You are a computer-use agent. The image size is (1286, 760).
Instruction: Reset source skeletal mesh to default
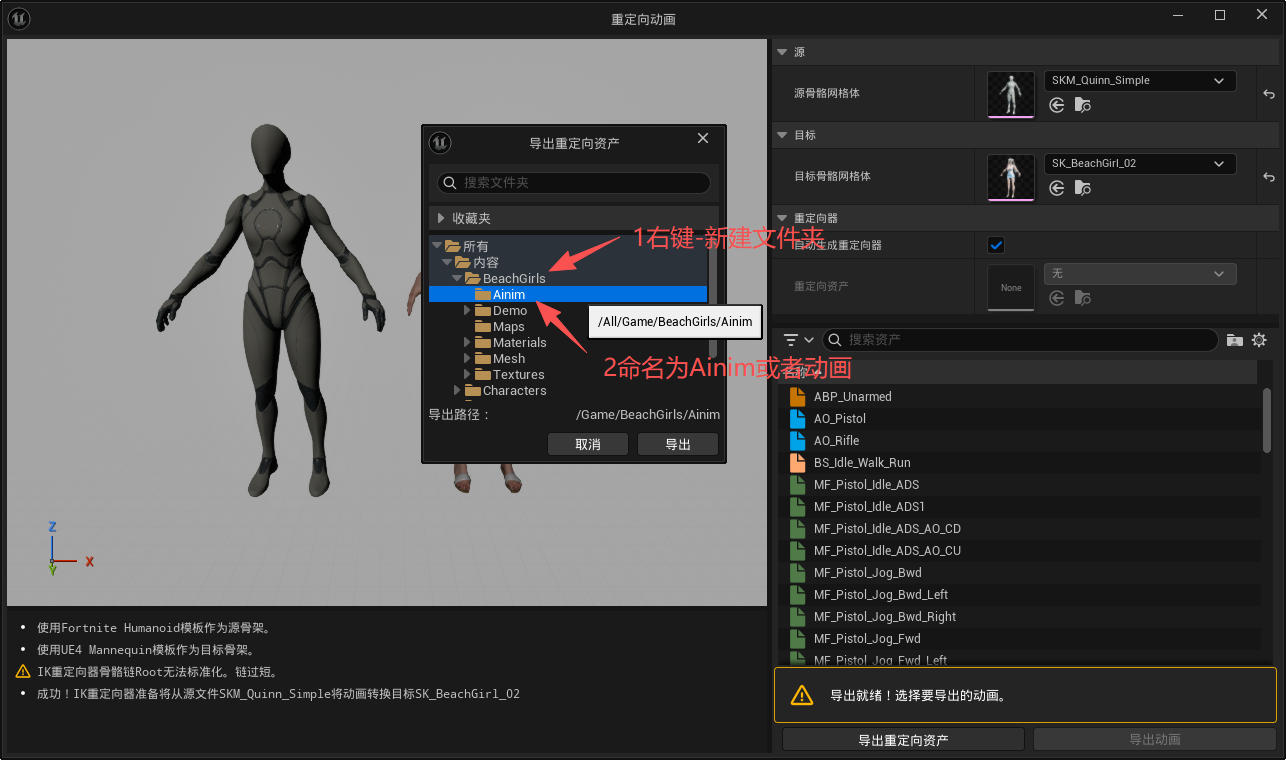click(1269, 94)
